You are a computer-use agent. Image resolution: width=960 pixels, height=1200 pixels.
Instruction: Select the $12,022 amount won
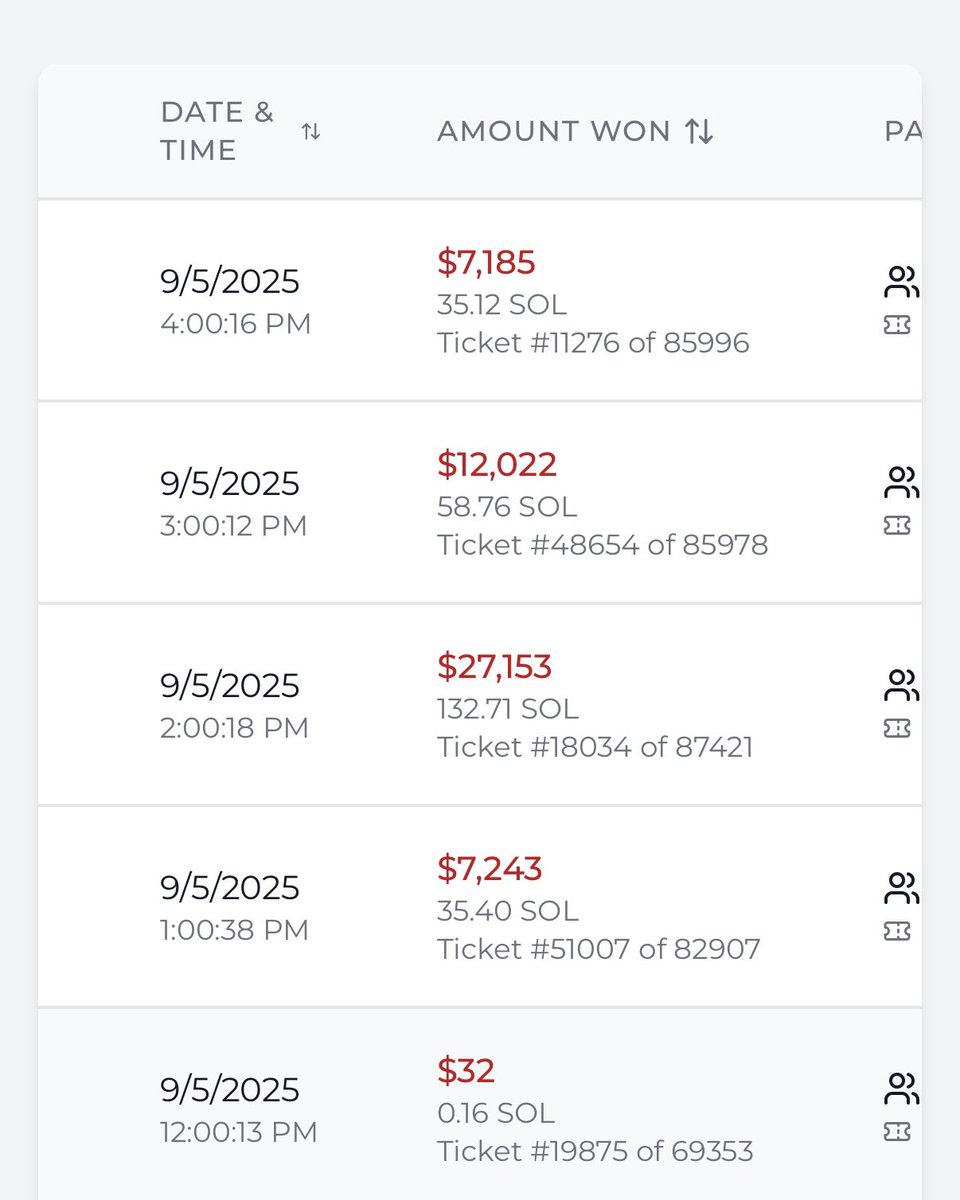(x=497, y=464)
